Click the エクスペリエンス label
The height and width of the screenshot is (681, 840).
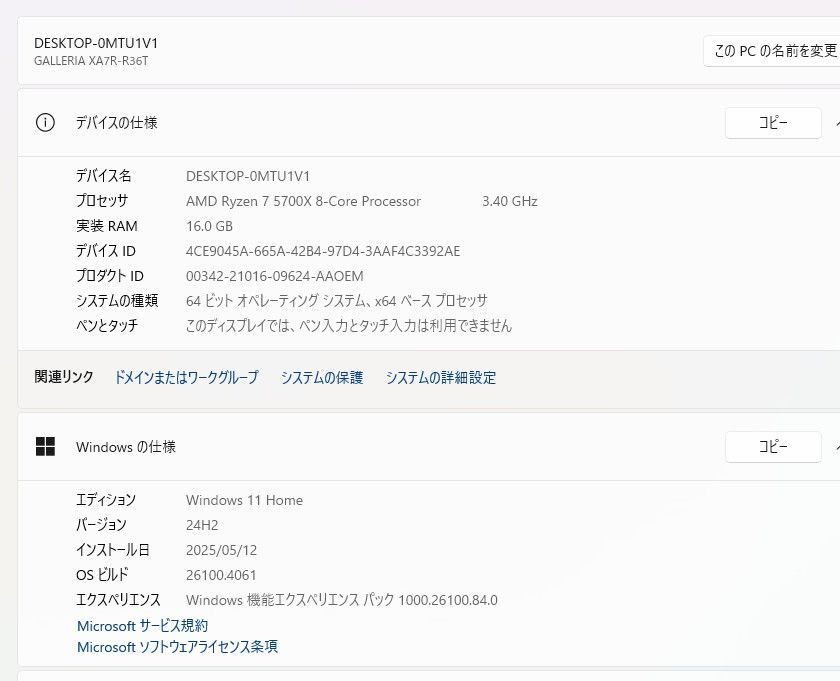click(118, 600)
